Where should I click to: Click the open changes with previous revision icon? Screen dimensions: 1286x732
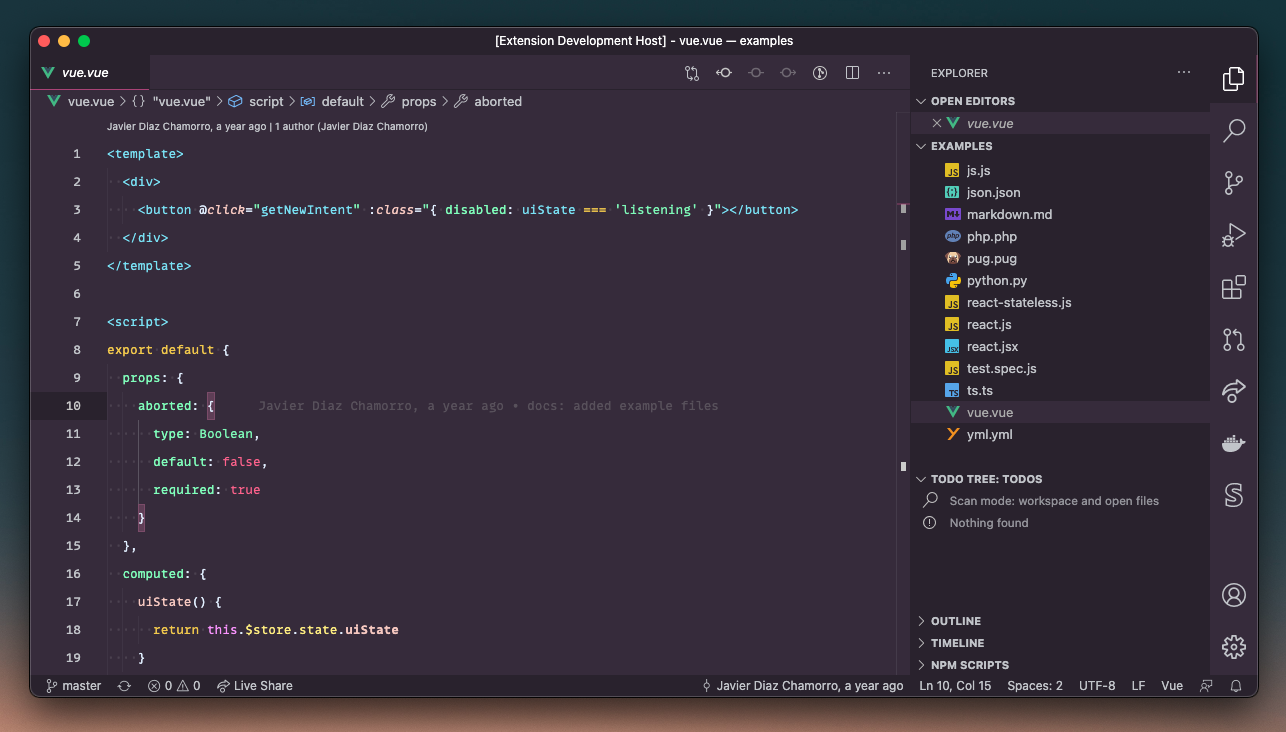(724, 73)
